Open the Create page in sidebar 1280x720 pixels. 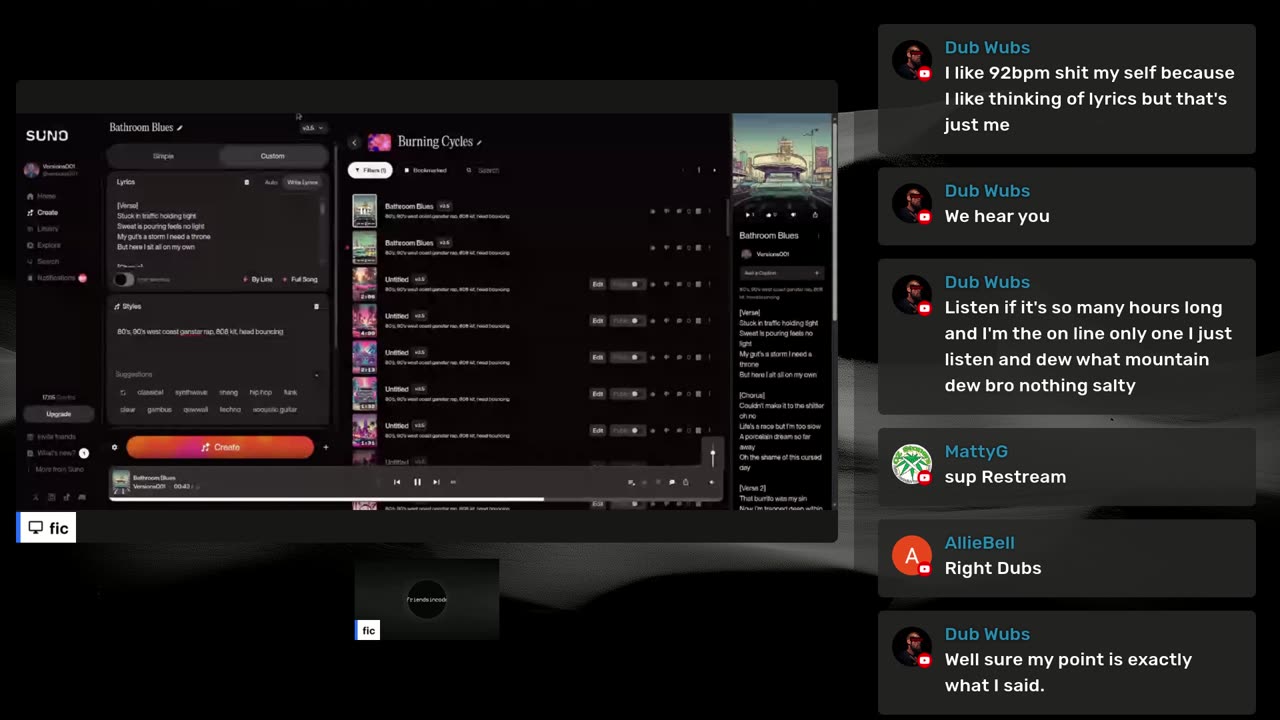[42, 212]
